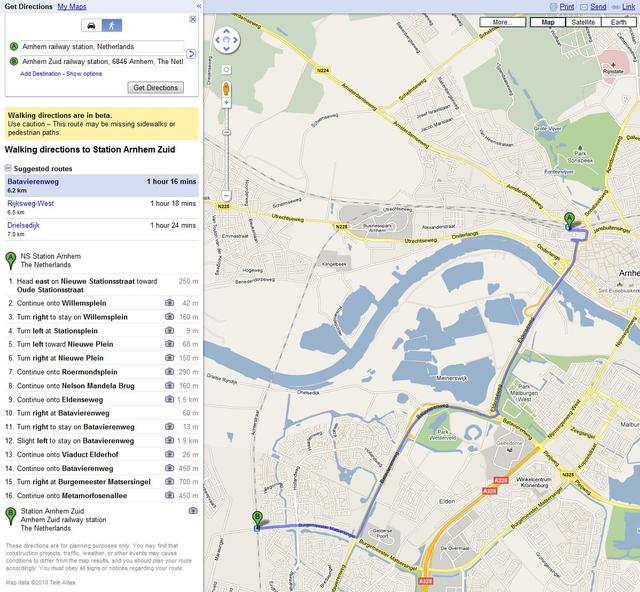Click Show options link

[x=84, y=73]
